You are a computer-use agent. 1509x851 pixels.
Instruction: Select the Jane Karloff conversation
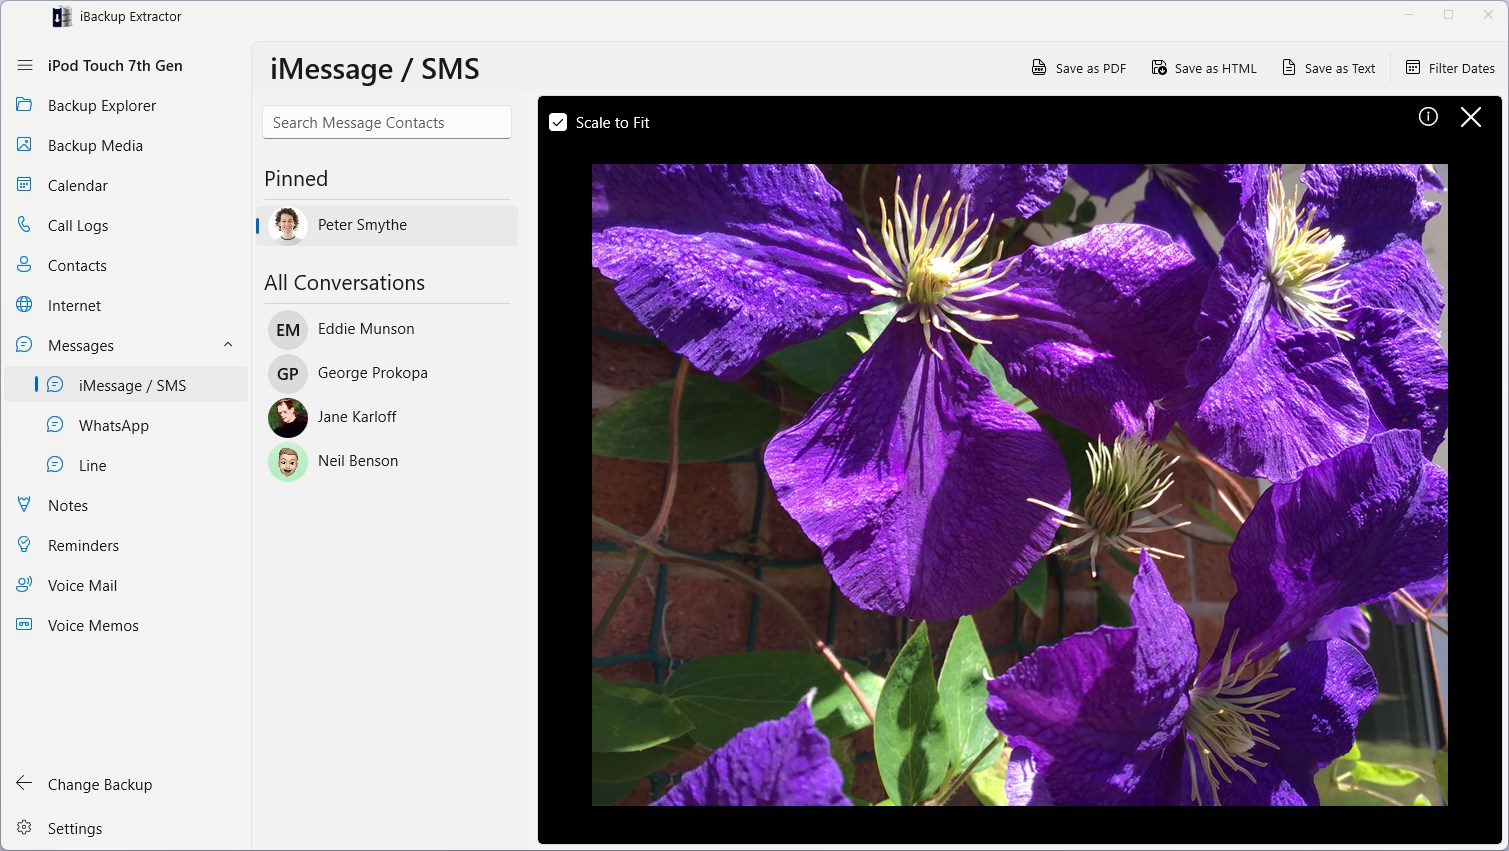(x=357, y=417)
